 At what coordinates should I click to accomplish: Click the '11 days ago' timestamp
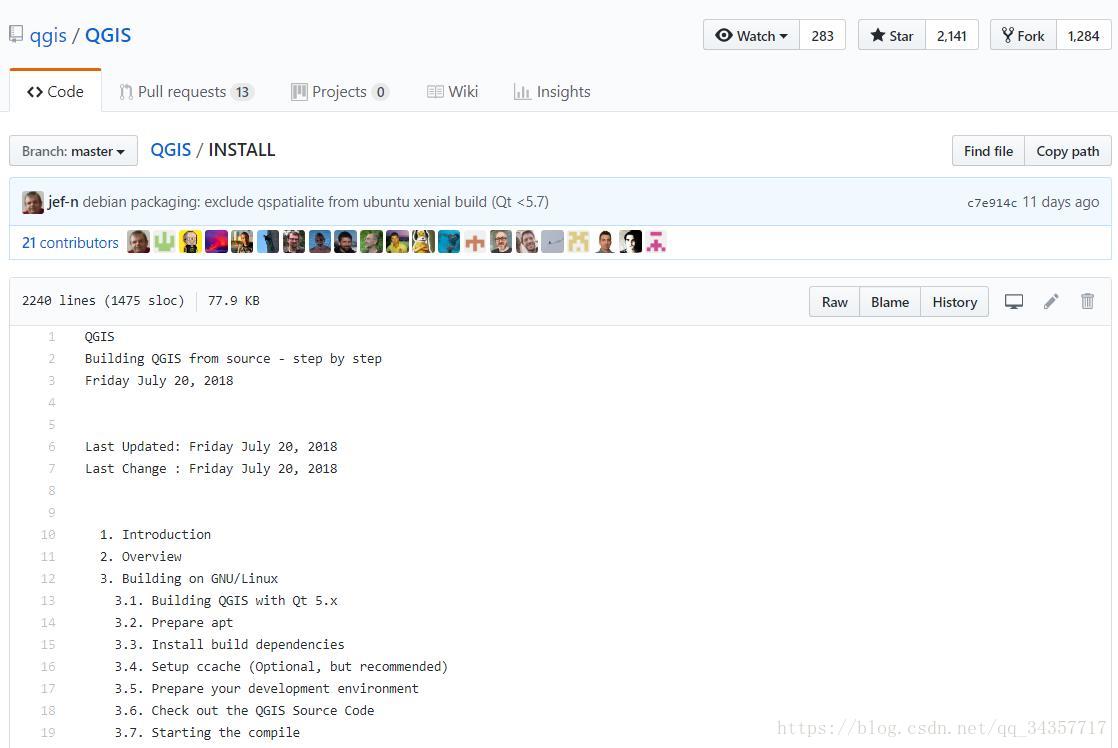pyautogui.click(x=1060, y=202)
